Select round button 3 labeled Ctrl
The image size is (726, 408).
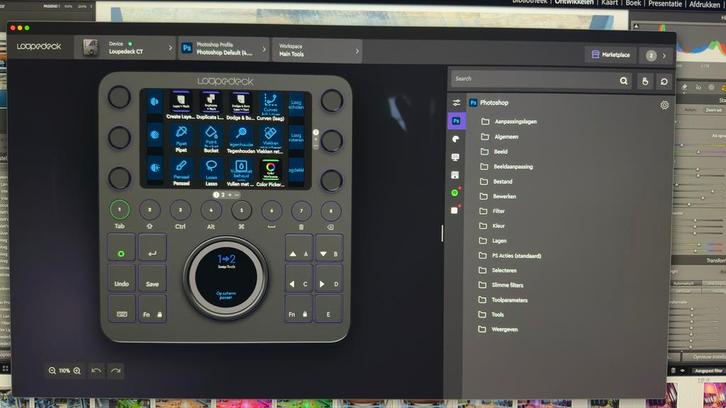pos(180,210)
